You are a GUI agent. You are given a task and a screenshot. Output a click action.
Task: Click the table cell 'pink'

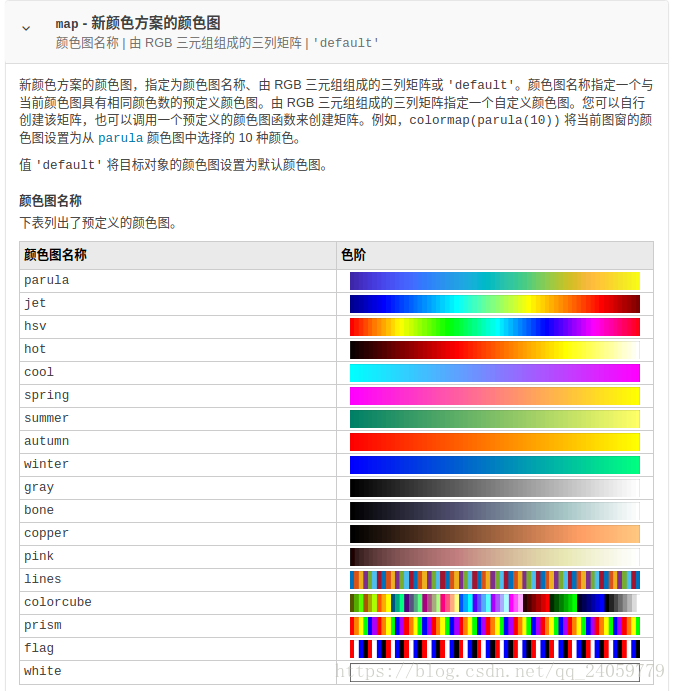click(x=178, y=557)
